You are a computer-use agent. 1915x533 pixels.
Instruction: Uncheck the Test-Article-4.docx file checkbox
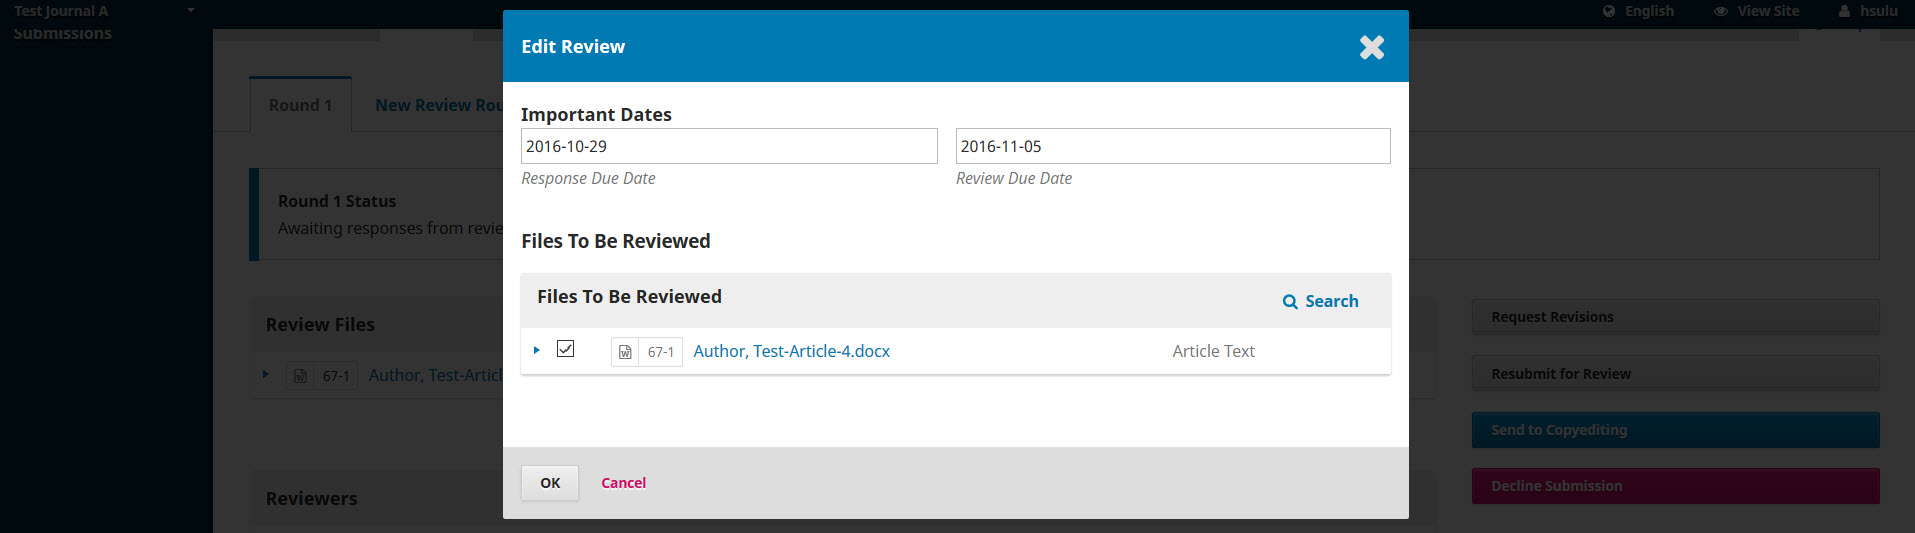[566, 349]
